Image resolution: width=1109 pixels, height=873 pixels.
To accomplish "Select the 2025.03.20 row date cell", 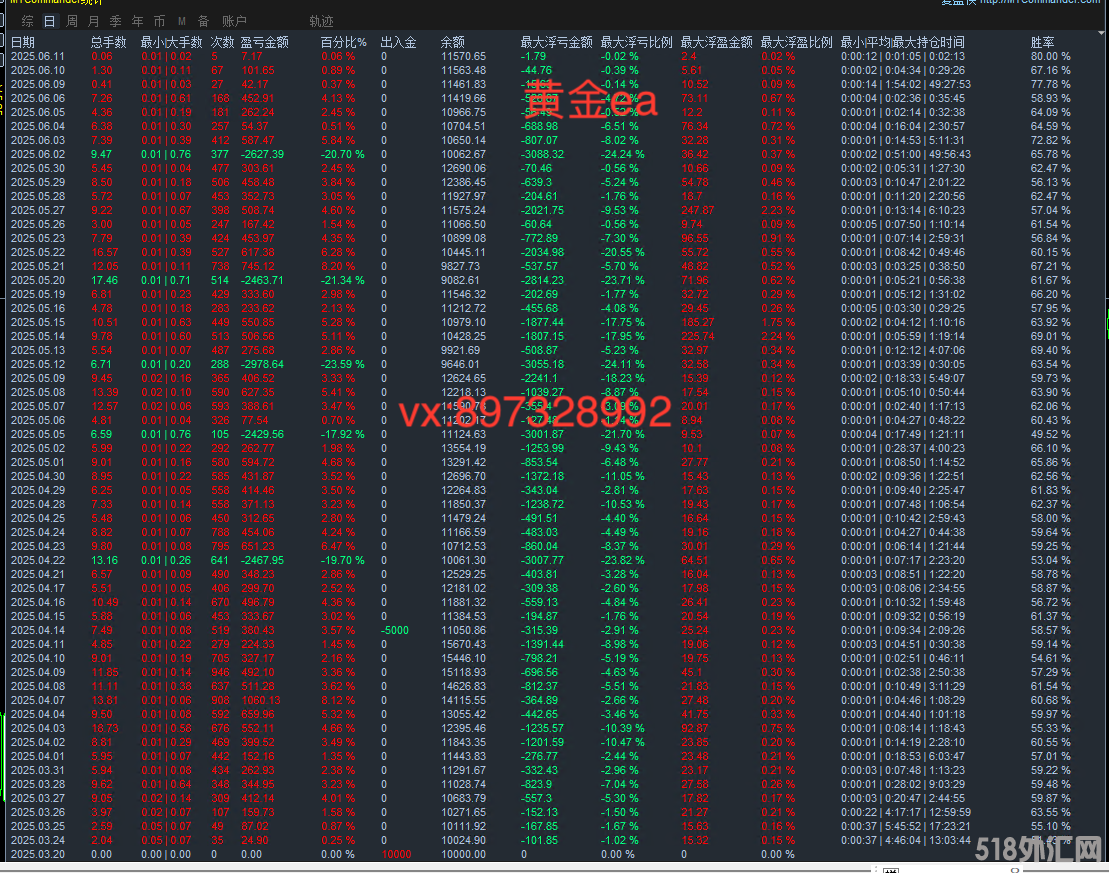I will pyautogui.click(x=37, y=854).
